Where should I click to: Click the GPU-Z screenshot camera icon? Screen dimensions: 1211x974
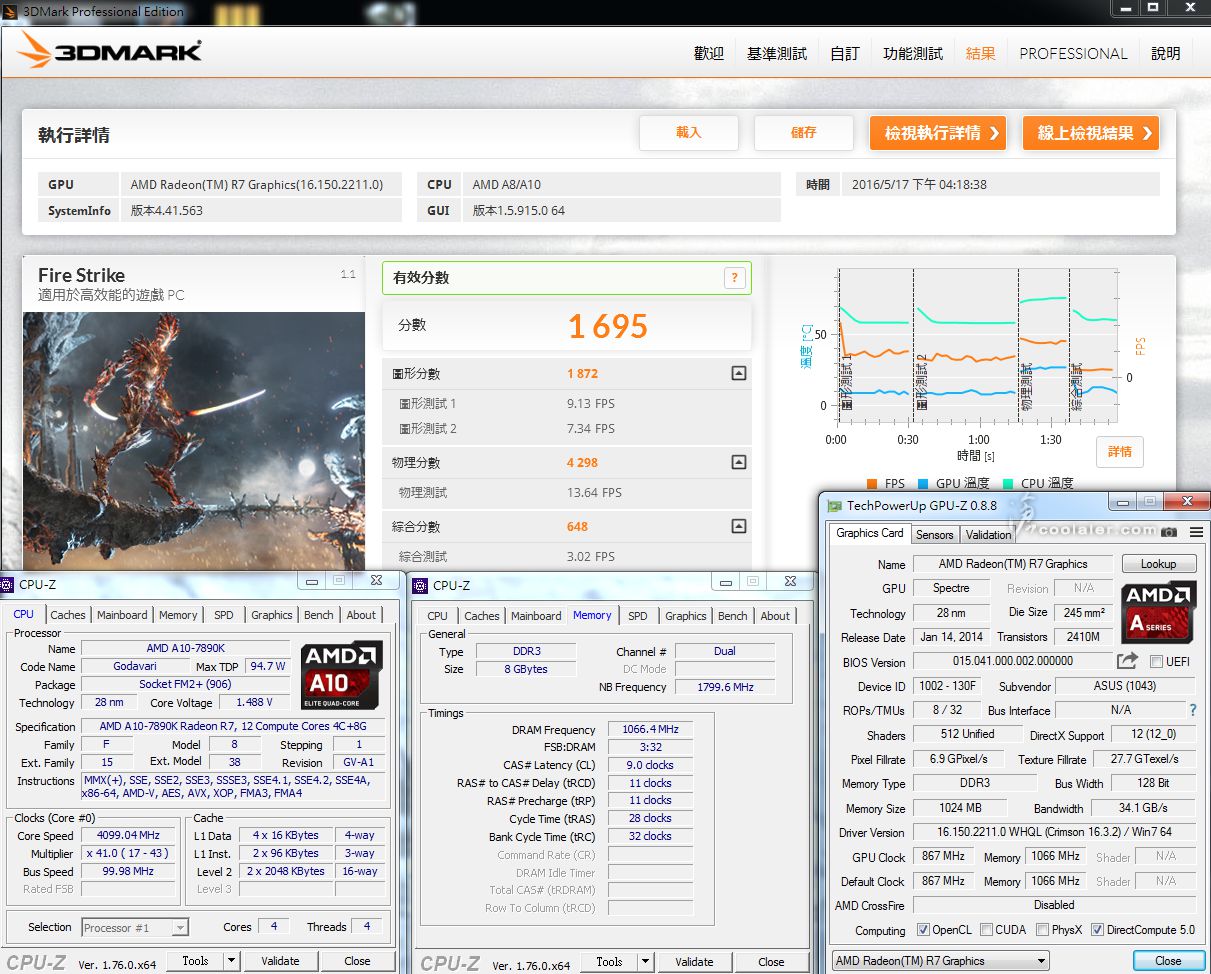click(1169, 532)
